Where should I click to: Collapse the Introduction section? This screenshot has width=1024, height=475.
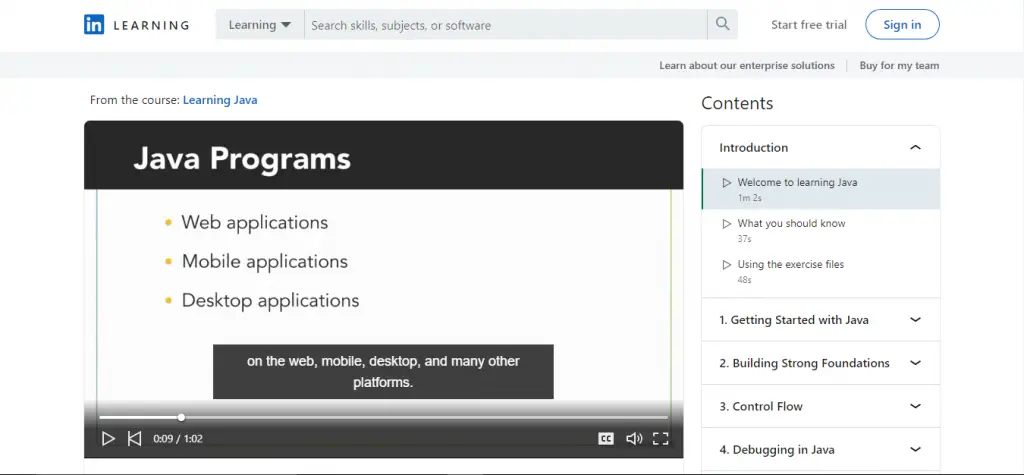point(914,148)
